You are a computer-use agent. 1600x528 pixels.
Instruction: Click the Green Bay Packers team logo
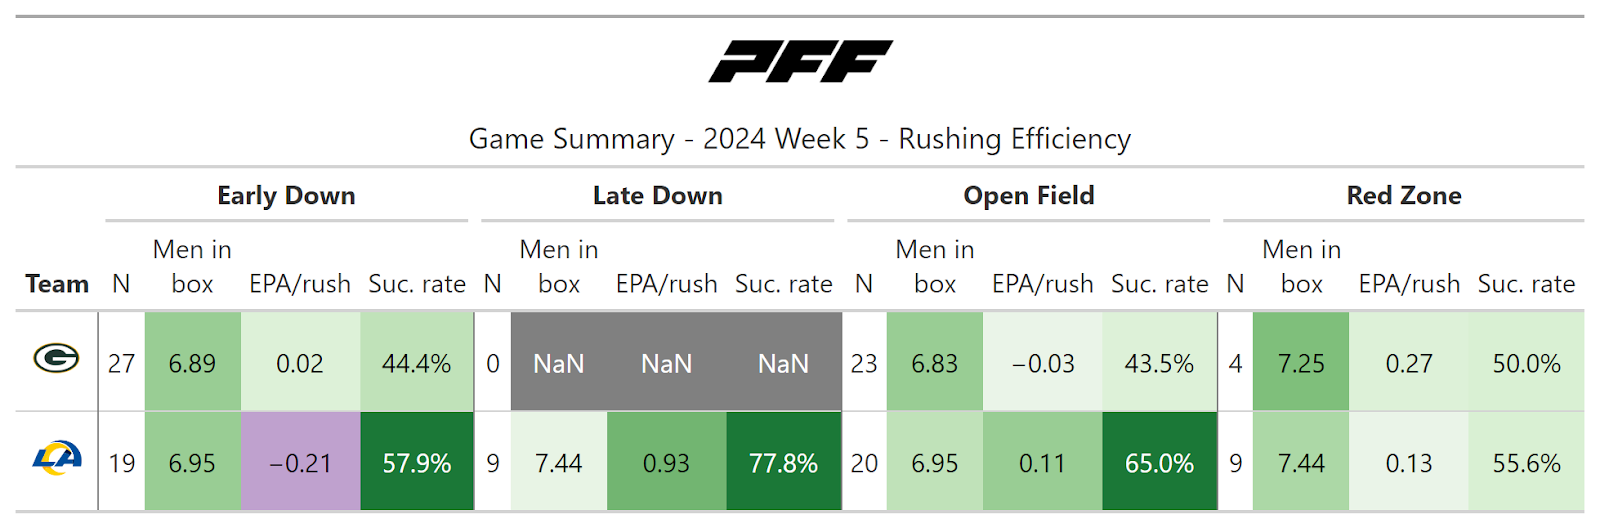point(56,358)
